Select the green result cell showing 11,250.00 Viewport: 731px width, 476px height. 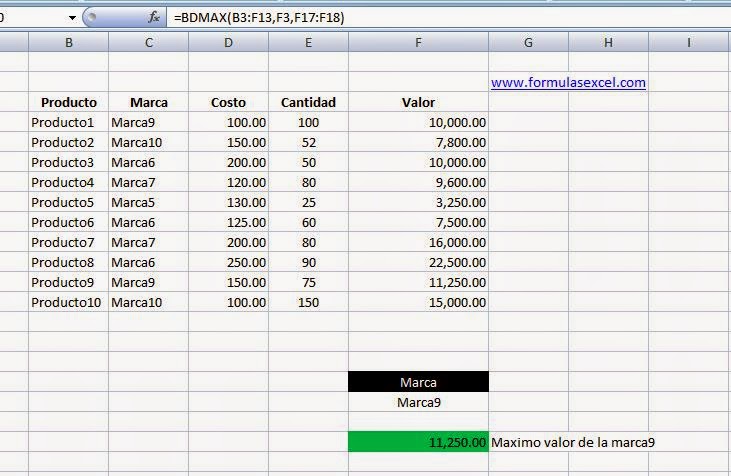coord(418,442)
